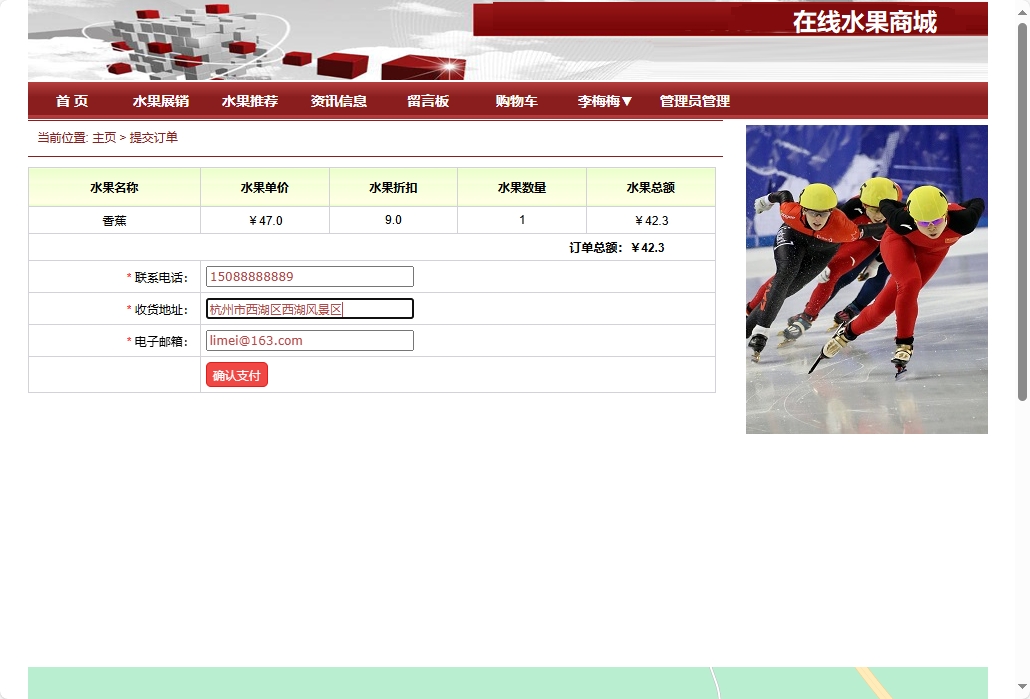Open the 水果推荐 recommendations page
This screenshot has height=699, width=1030.
249,101
